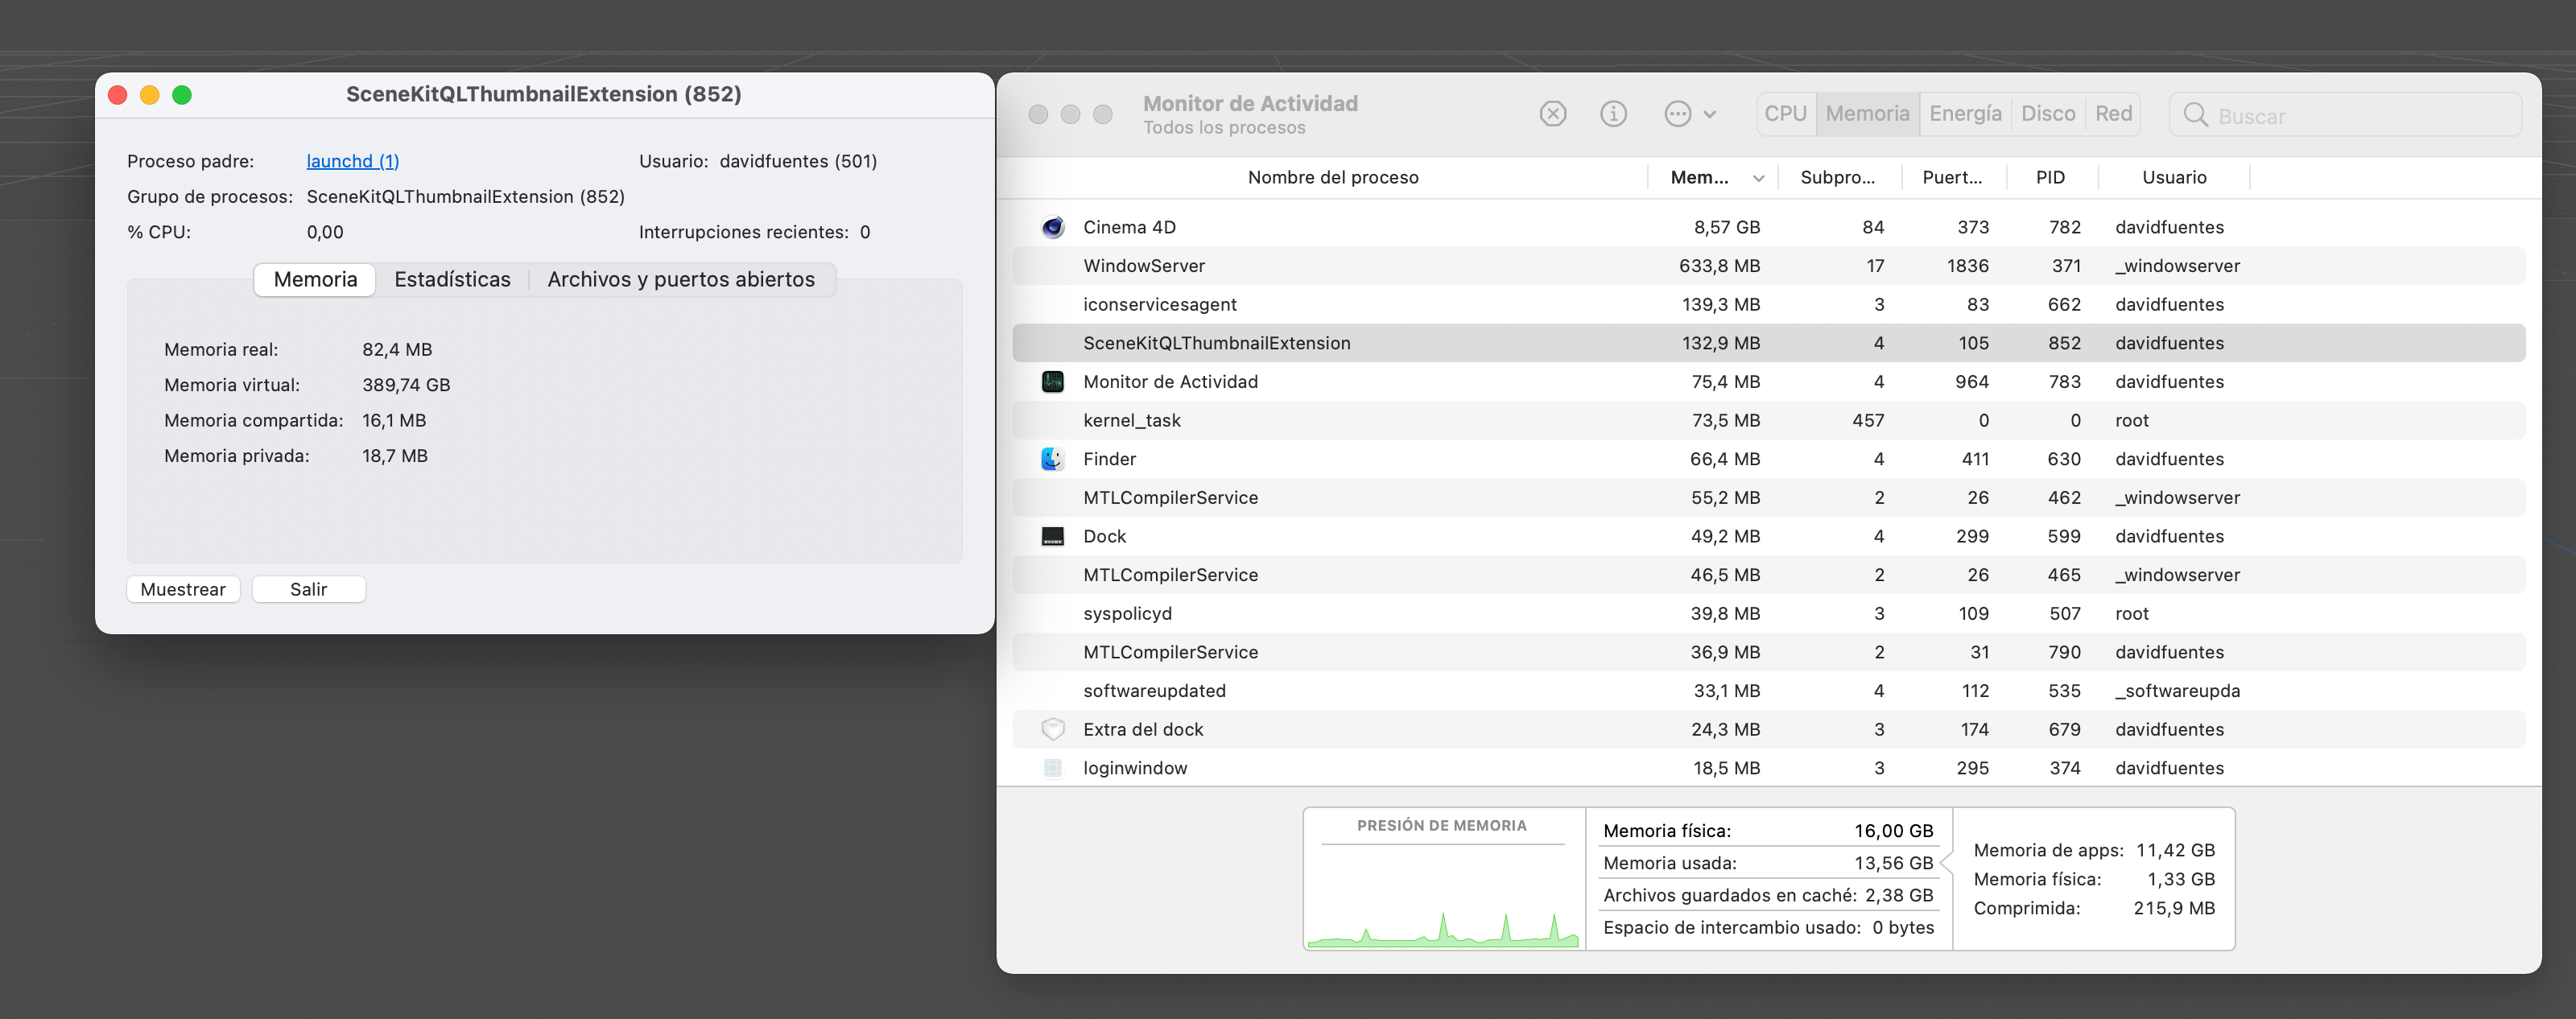Click Dock icon in process list
Screen dimensions: 2576x1019
tap(1053, 536)
